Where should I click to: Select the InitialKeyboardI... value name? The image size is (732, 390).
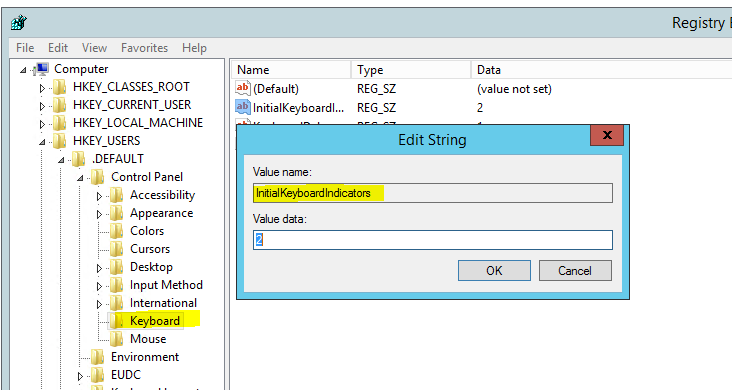298,108
